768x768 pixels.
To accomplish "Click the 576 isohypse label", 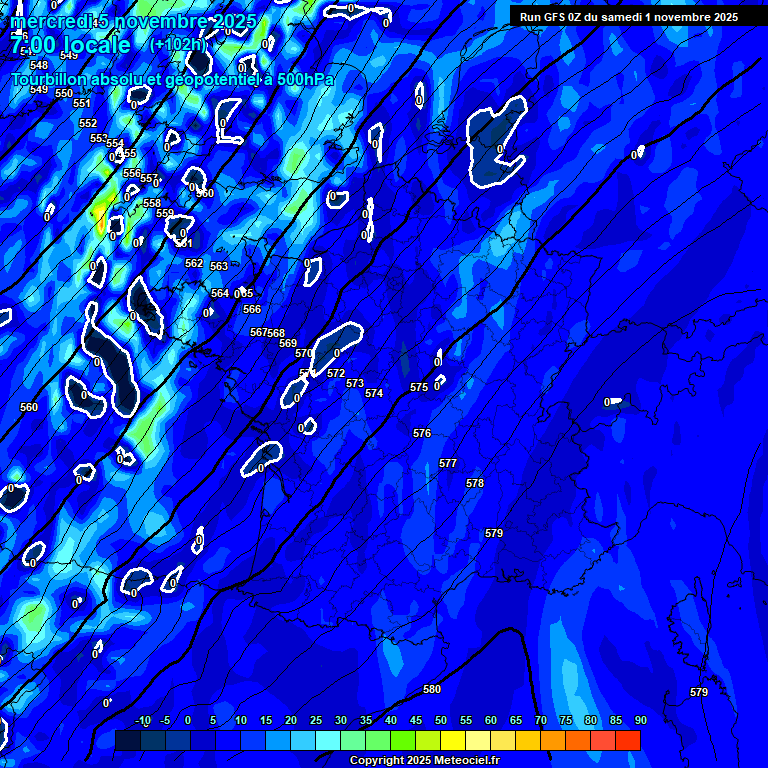I will [422, 433].
